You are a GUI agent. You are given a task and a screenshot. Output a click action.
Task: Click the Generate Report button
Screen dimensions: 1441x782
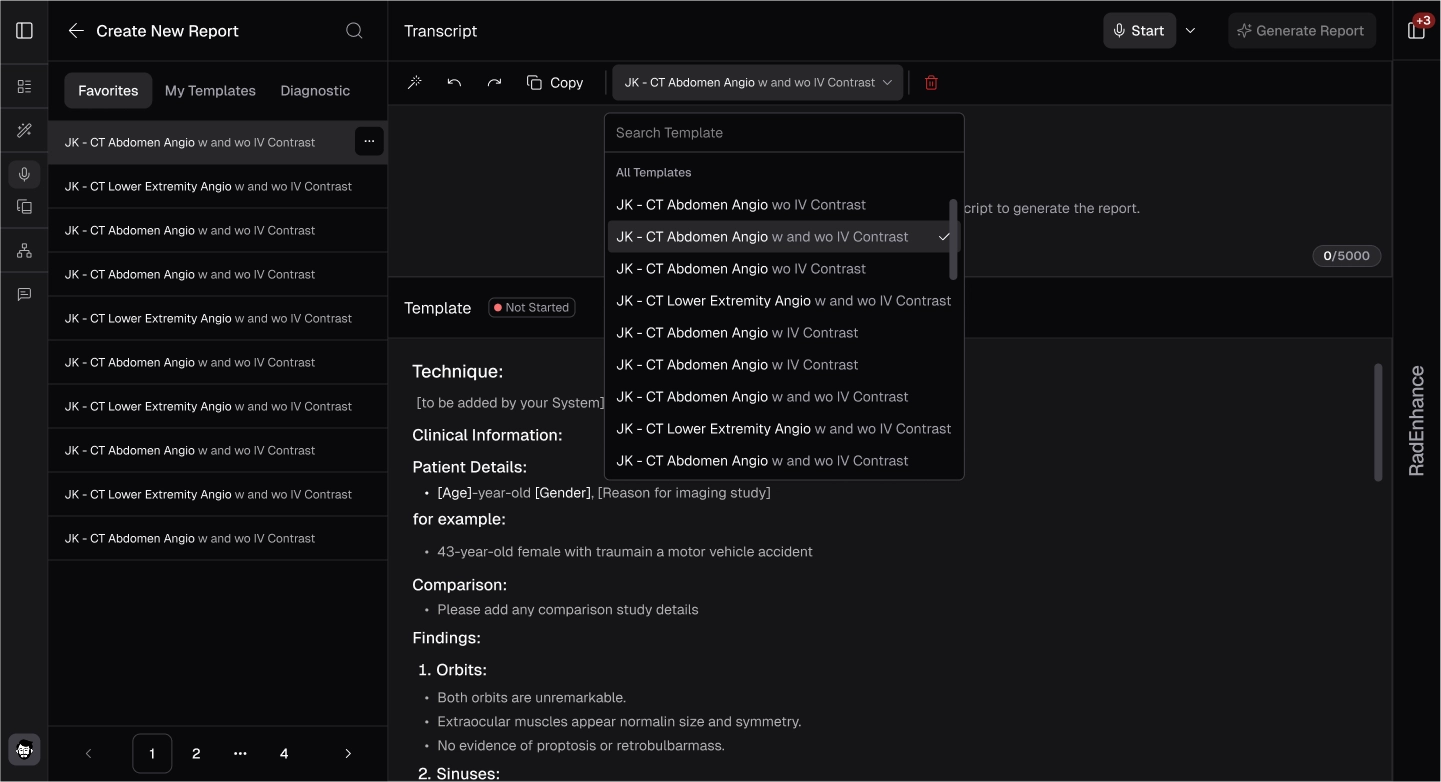1301,31
